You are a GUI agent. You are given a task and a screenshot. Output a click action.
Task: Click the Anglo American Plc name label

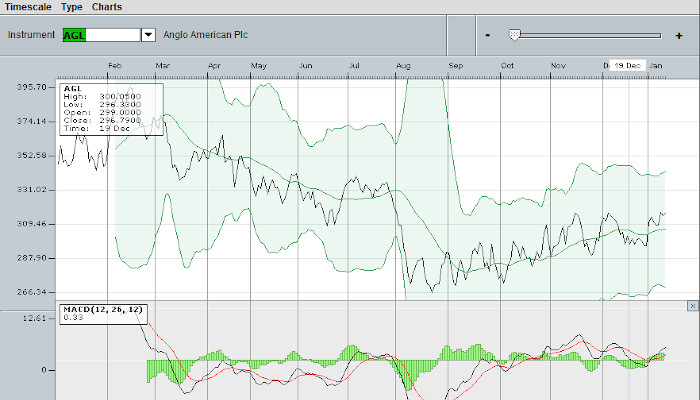coord(205,35)
